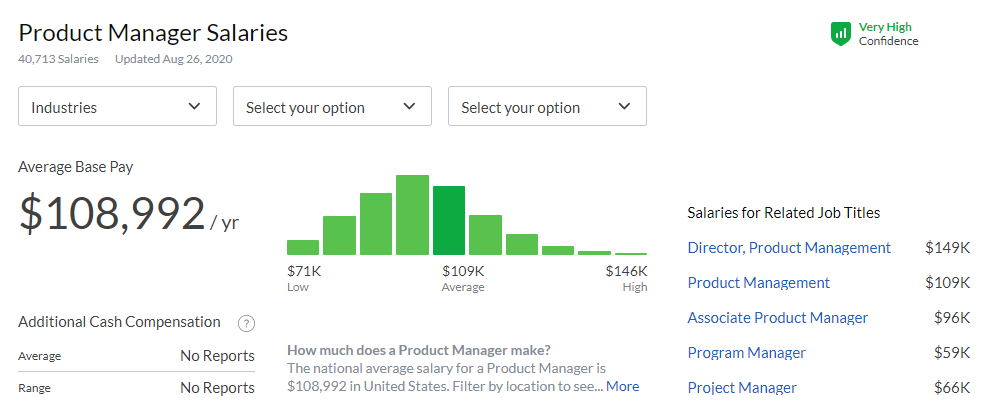Click the More link in salary description
The width and height of the screenshot is (985, 415).
(x=622, y=386)
